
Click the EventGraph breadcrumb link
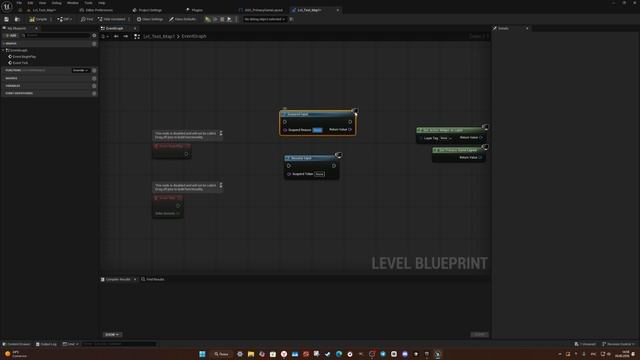point(194,36)
